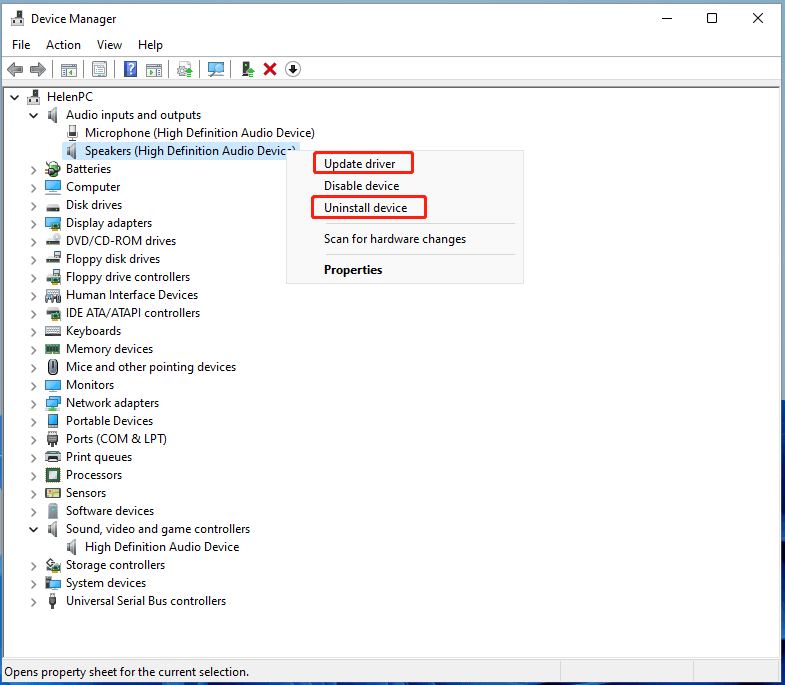Expand the System devices category
The width and height of the screenshot is (785, 685).
pyautogui.click(x=34, y=584)
